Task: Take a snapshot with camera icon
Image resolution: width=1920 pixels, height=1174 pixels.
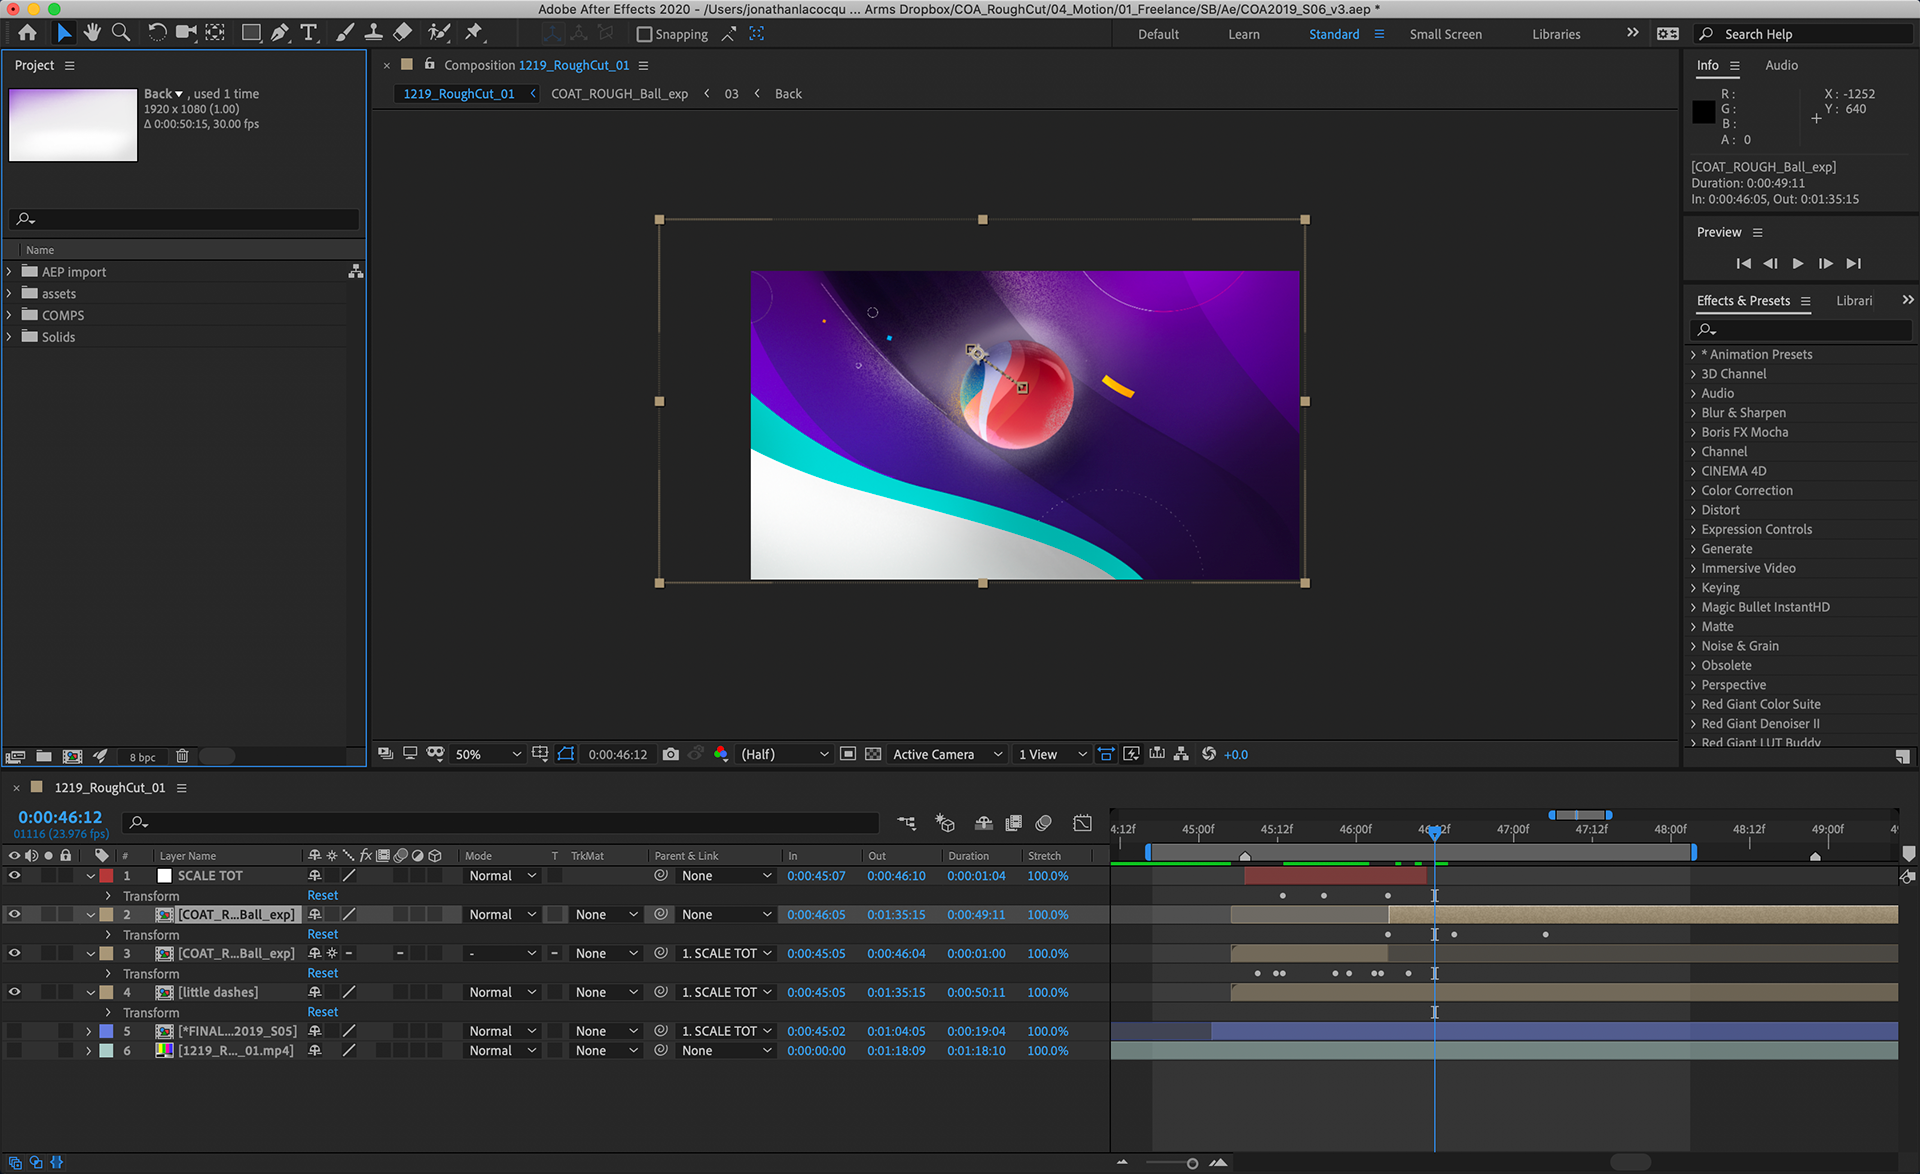Action: click(x=670, y=754)
